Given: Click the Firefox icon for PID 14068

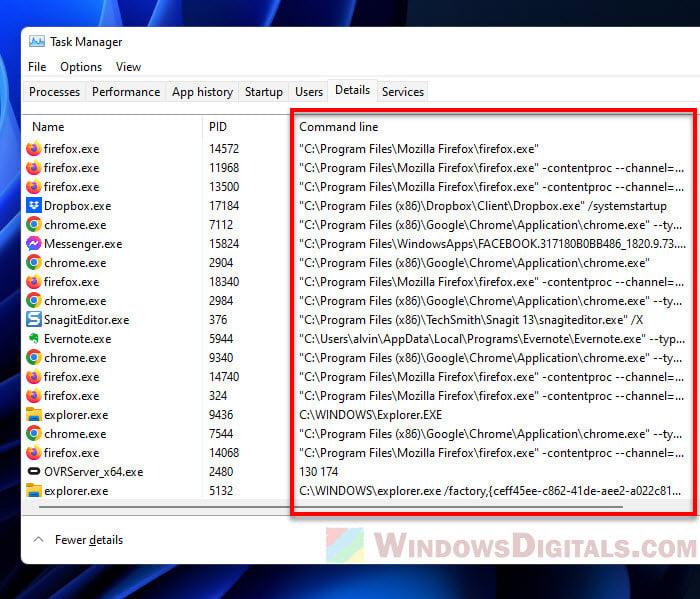Looking at the screenshot, I should [33, 453].
